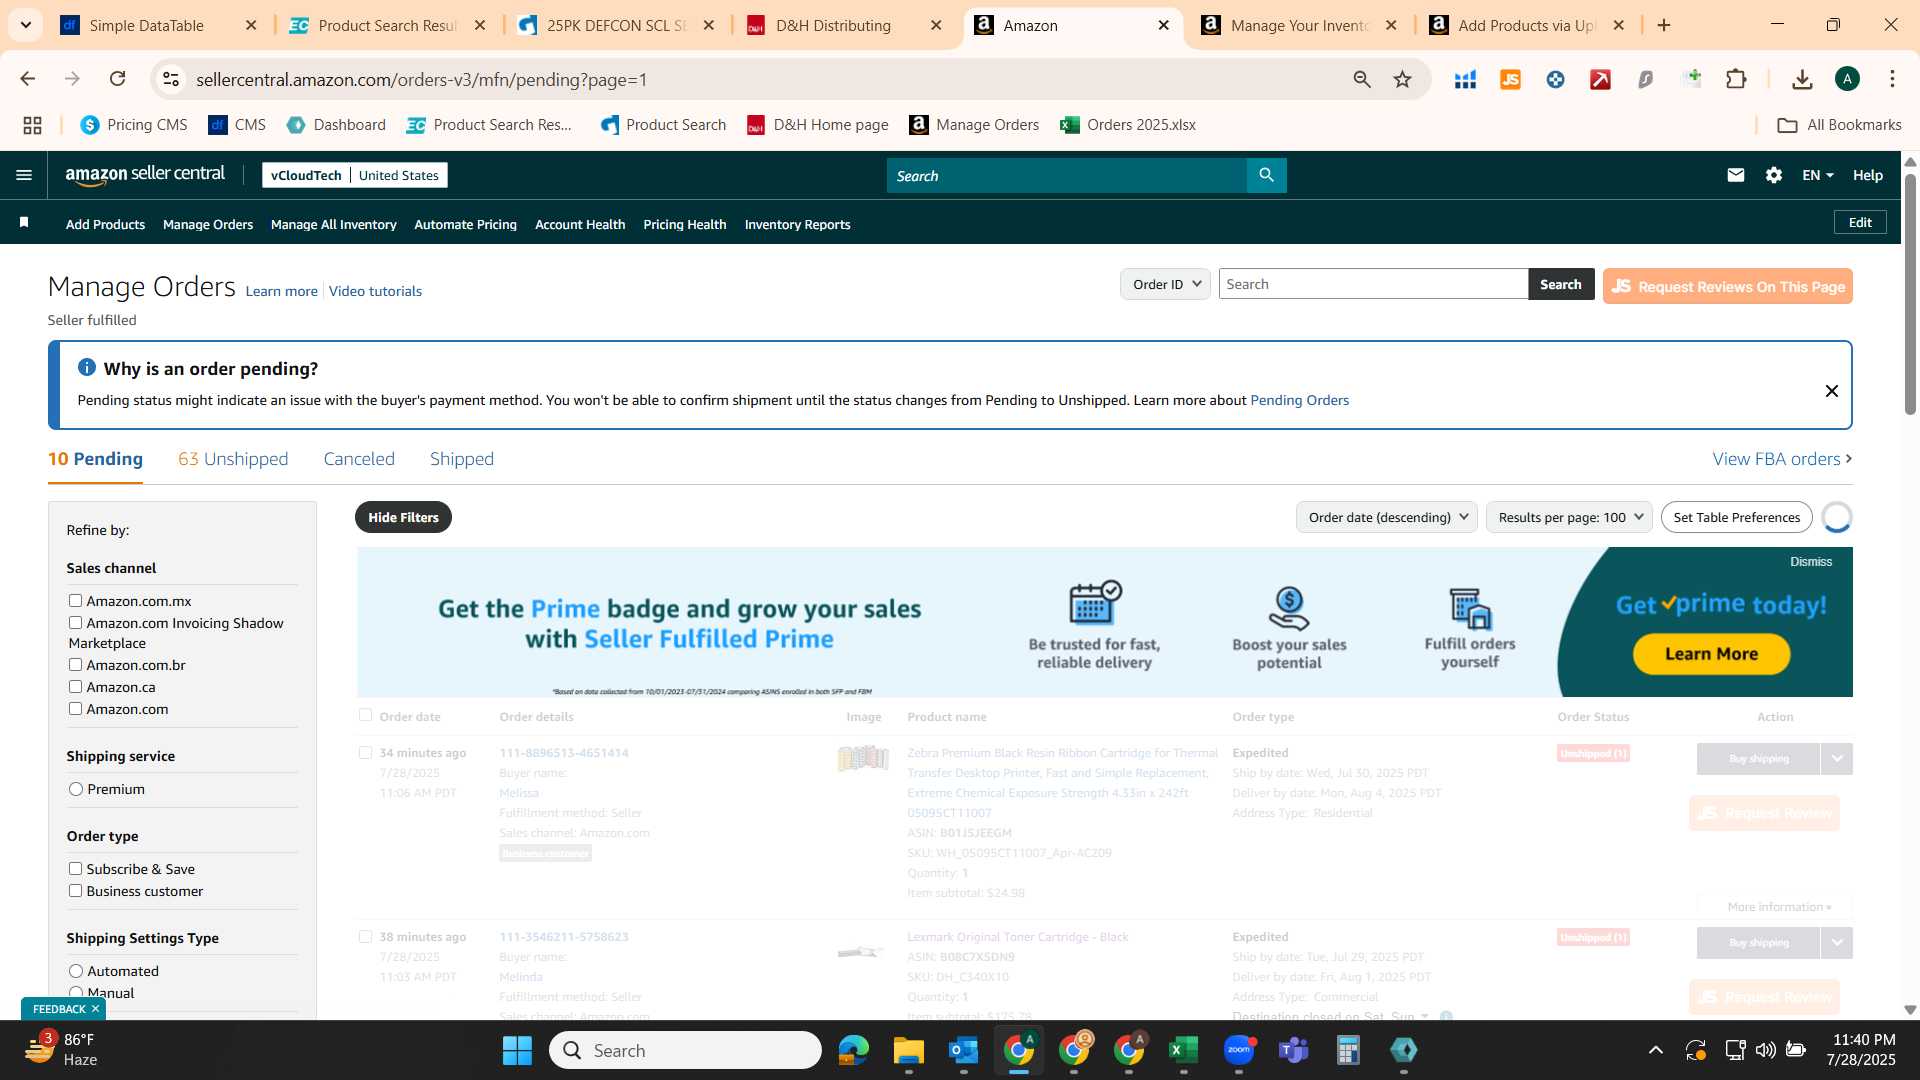Open the EN language dropdown
Image resolution: width=1920 pixels, height=1080 pixels.
[1817, 175]
